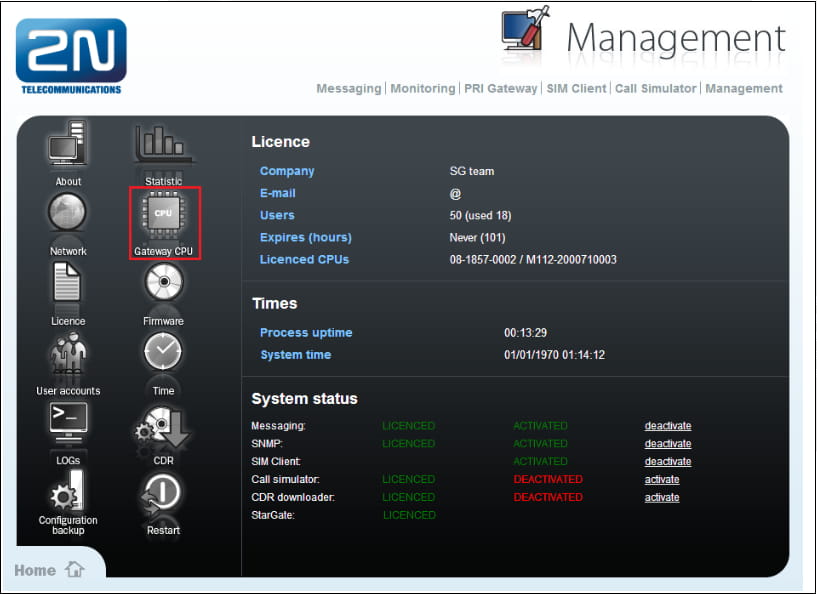This screenshot has height=595, width=817.
Task: Open the About computer icon
Action: (x=68, y=144)
